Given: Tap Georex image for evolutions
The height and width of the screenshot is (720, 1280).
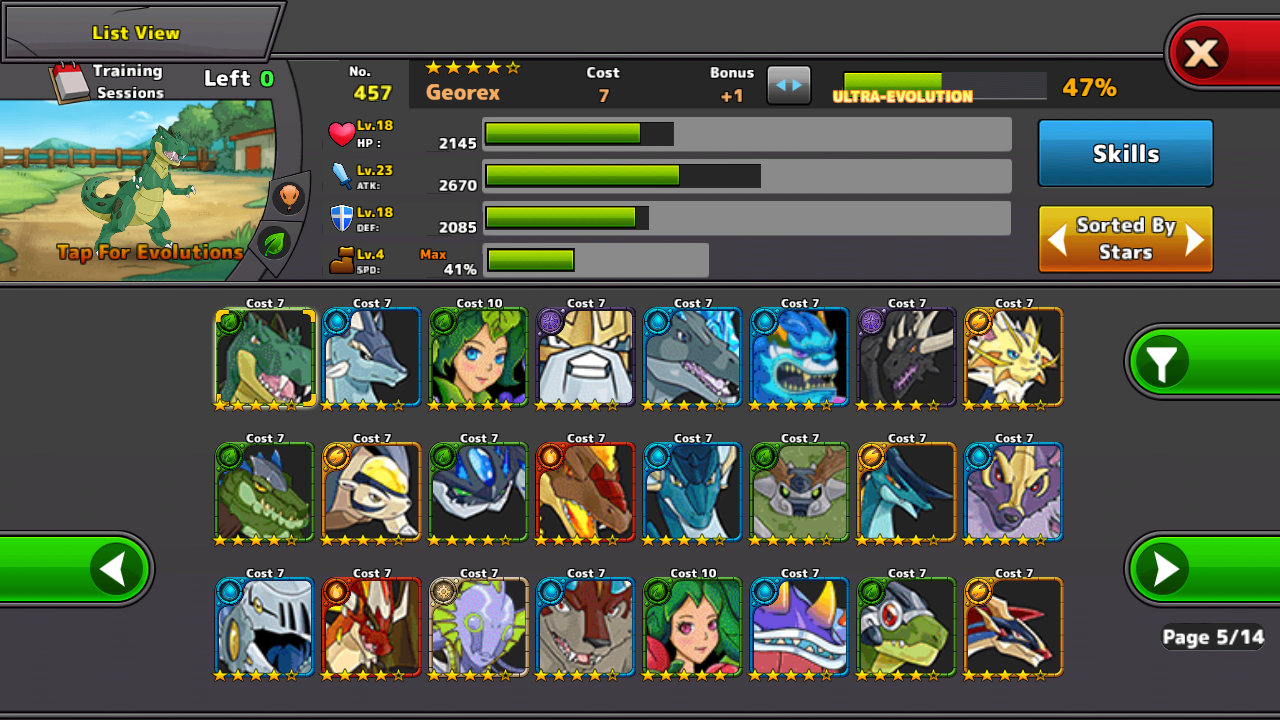Looking at the screenshot, I should tap(138, 190).
